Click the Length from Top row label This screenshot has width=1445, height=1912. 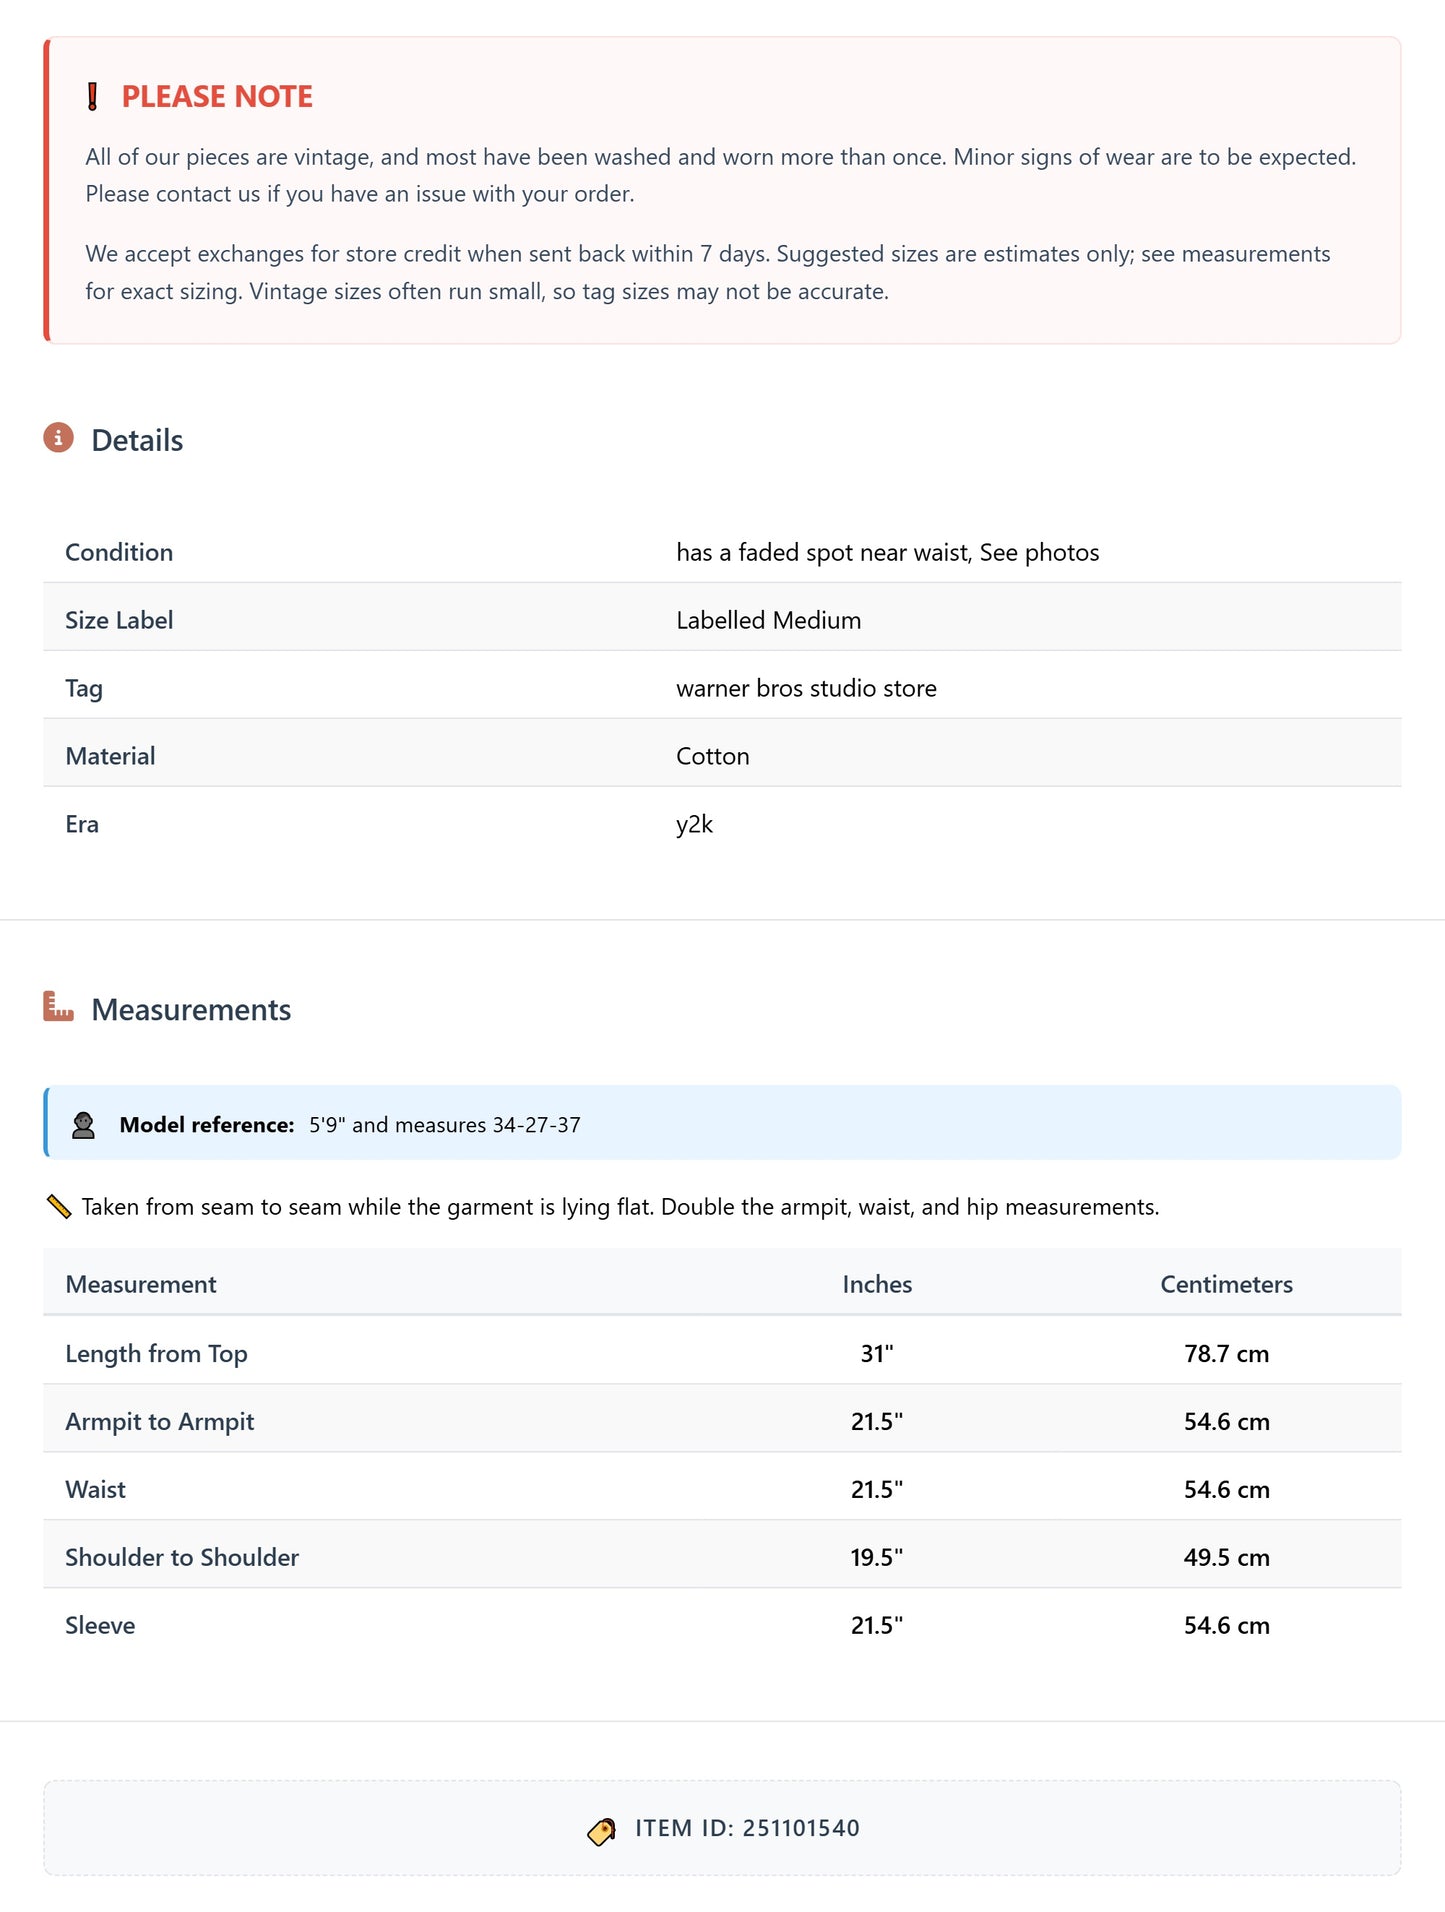[156, 1353]
